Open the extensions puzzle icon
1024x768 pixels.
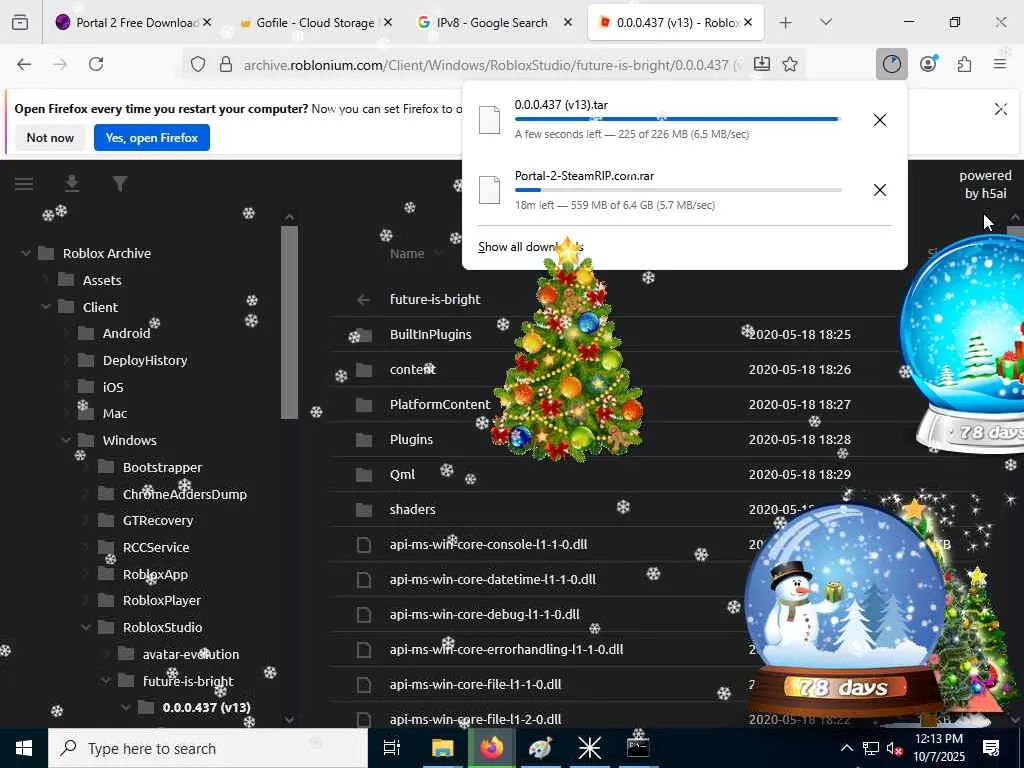point(965,64)
